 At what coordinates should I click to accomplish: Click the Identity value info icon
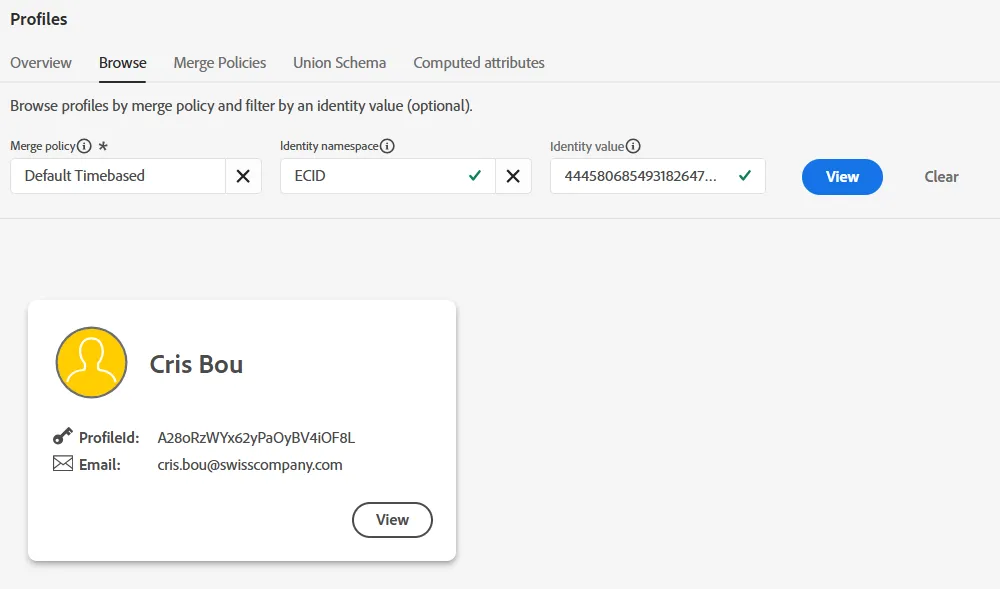tap(633, 146)
